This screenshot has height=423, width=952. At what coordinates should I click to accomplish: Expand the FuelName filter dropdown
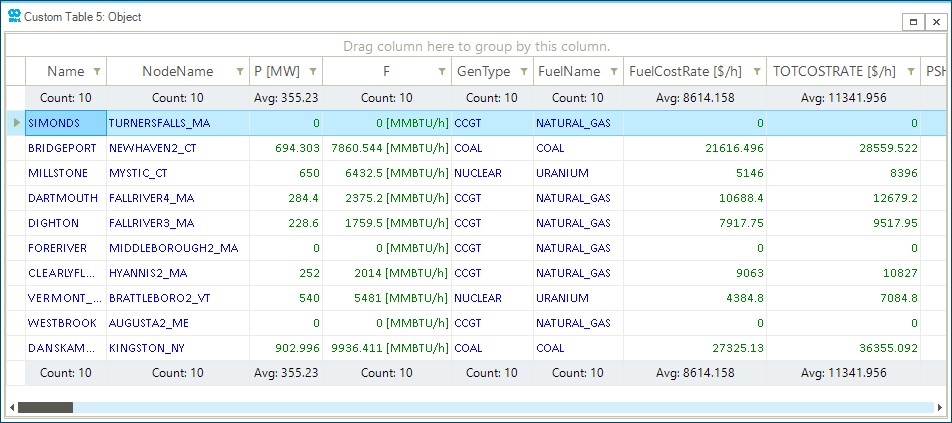(x=613, y=72)
